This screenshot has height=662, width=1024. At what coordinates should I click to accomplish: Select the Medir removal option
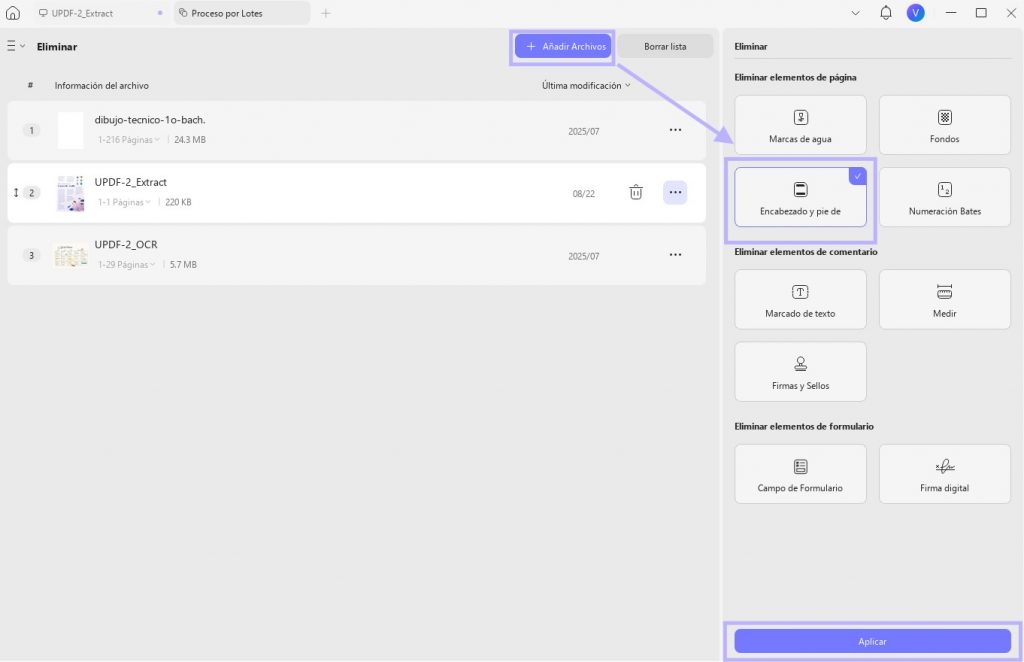(944, 300)
